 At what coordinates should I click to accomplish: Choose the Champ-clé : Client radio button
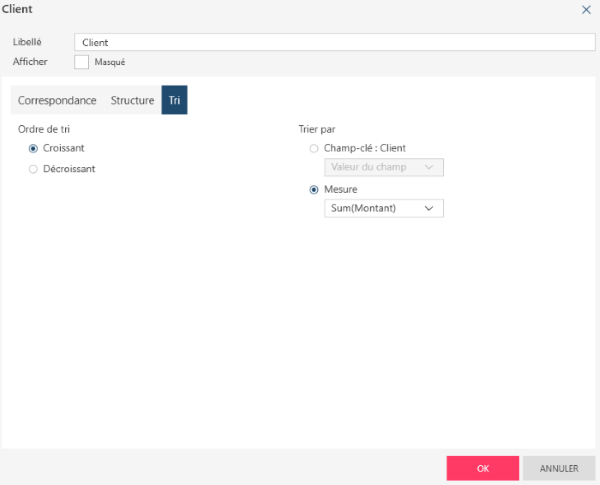(315, 148)
